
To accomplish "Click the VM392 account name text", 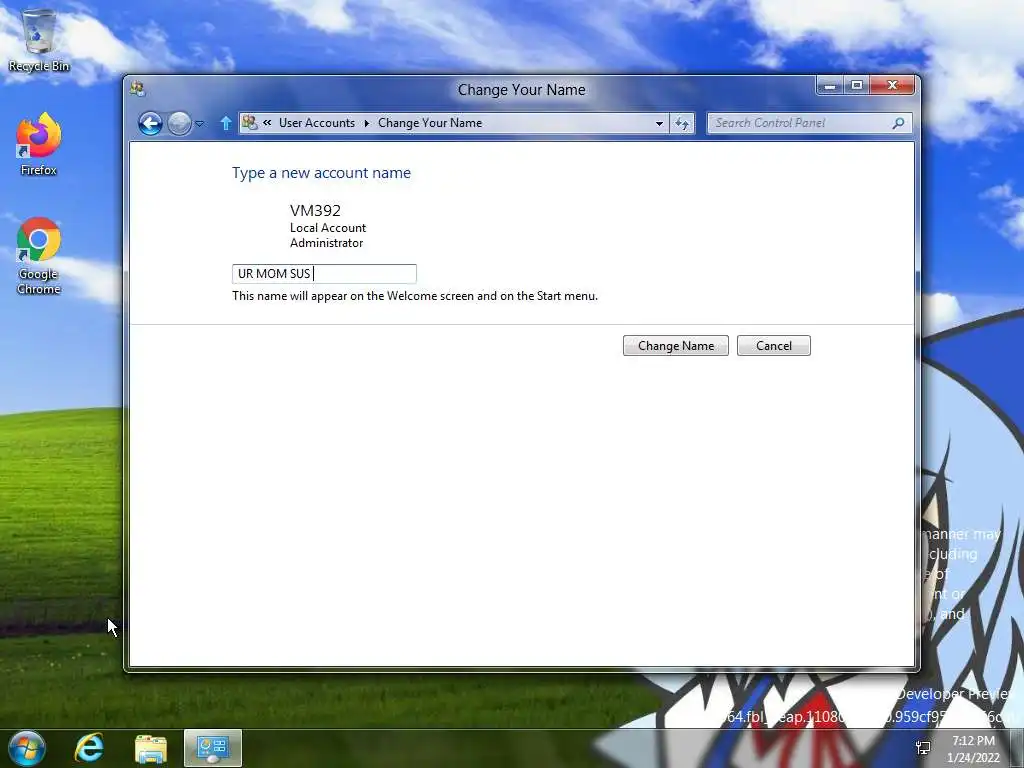I will [x=315, y=210].
